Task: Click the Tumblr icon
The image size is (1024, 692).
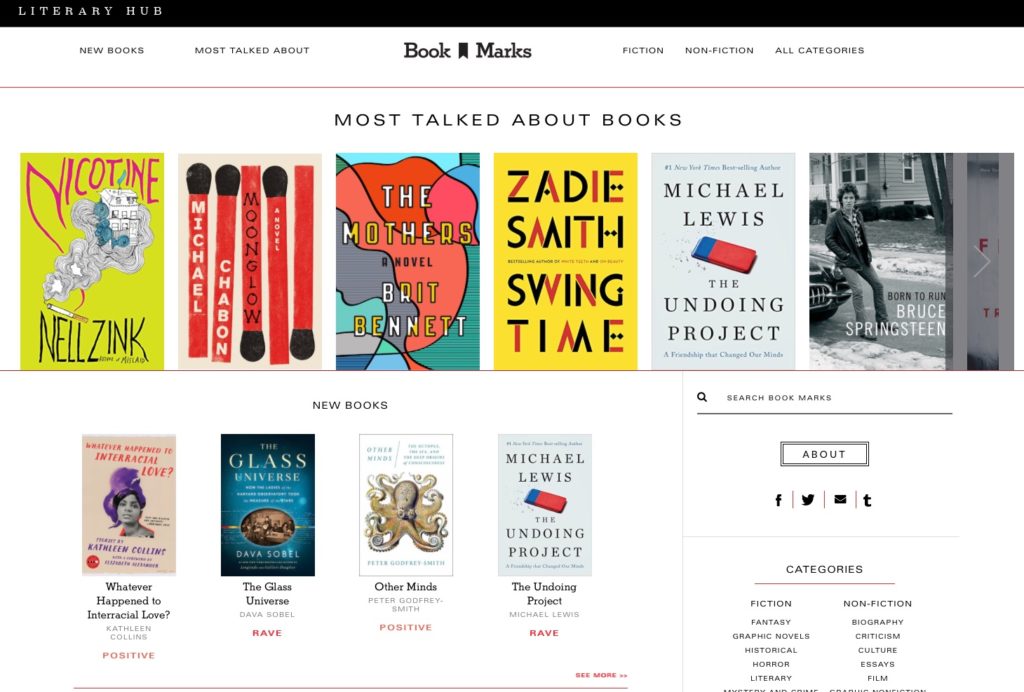Action: click(867, 499)
